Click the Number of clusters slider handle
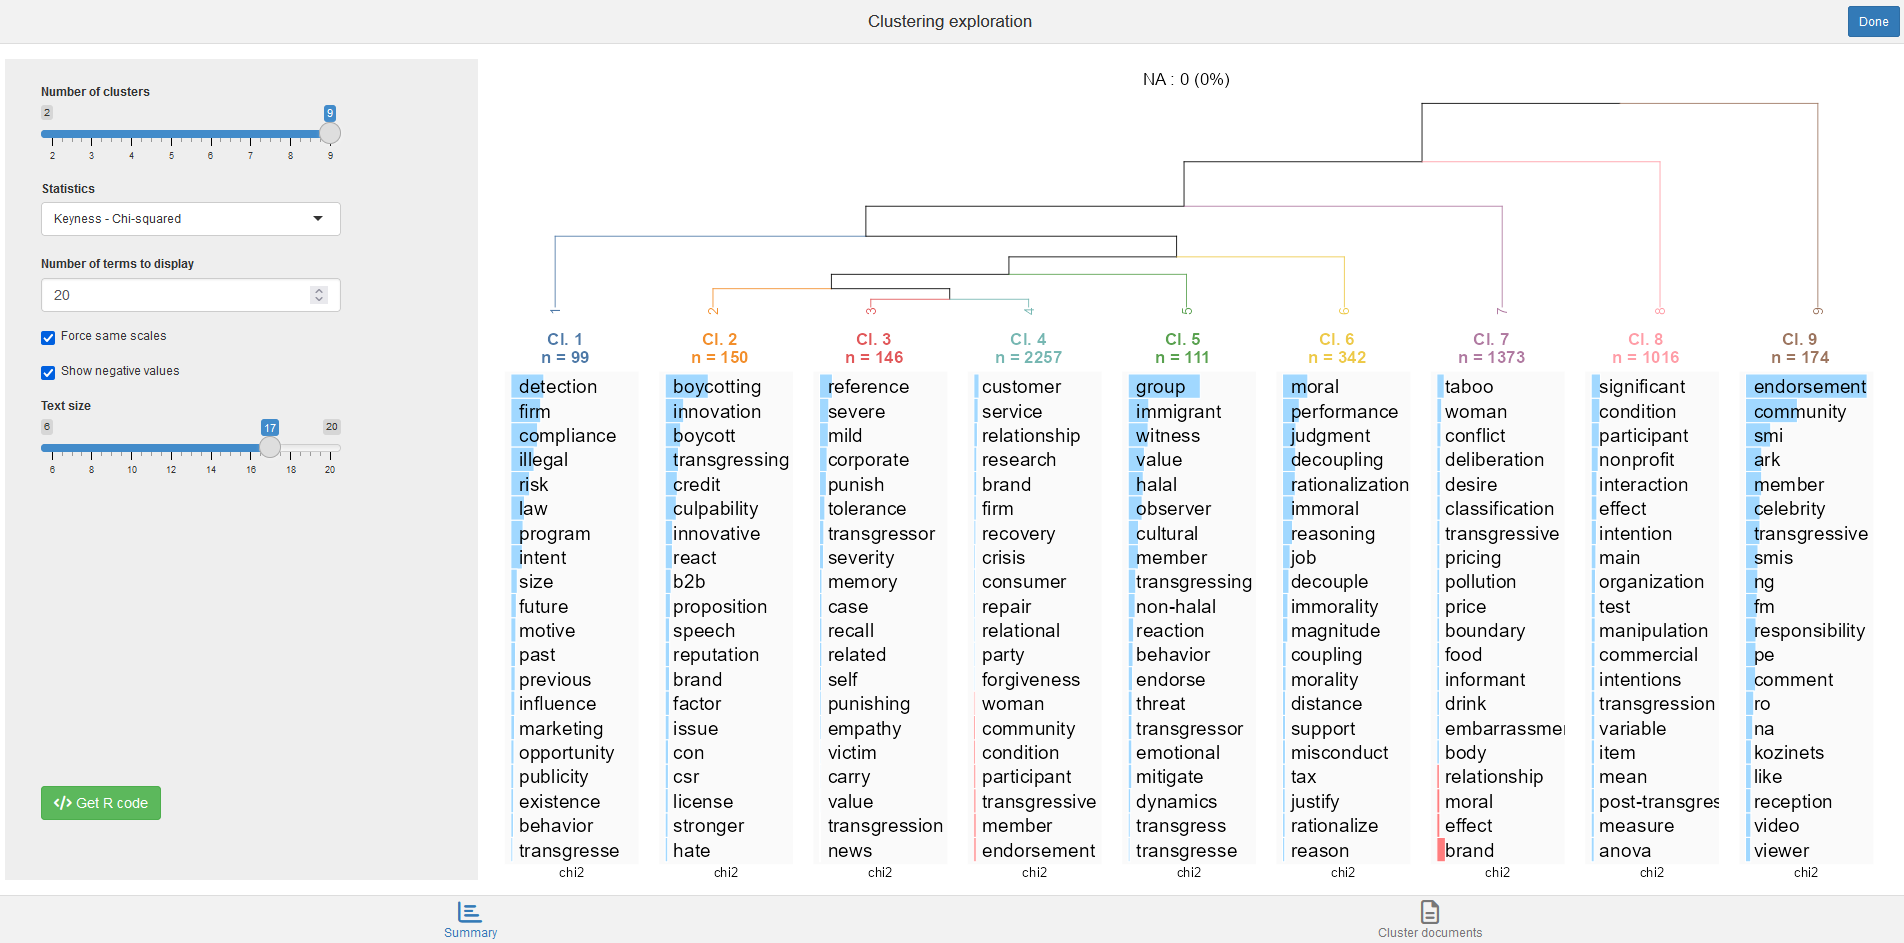1904x943 pixels. 330,134
